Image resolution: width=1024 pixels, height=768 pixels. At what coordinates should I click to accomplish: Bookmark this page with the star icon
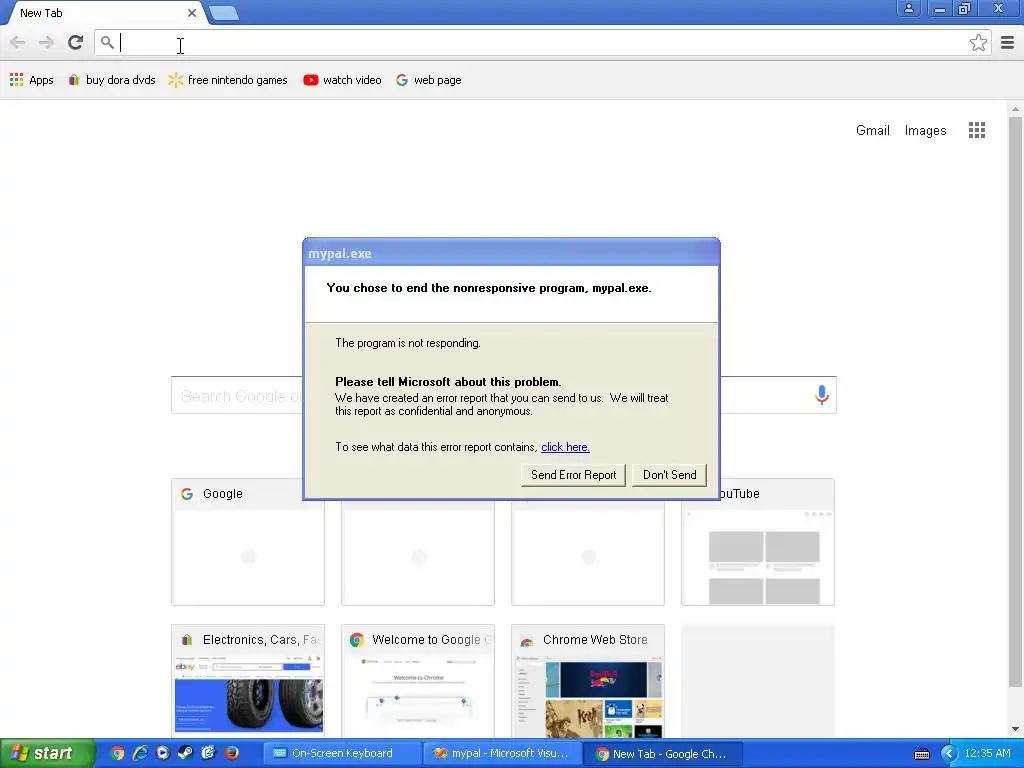pyautogui.click(x=978, y=43)
